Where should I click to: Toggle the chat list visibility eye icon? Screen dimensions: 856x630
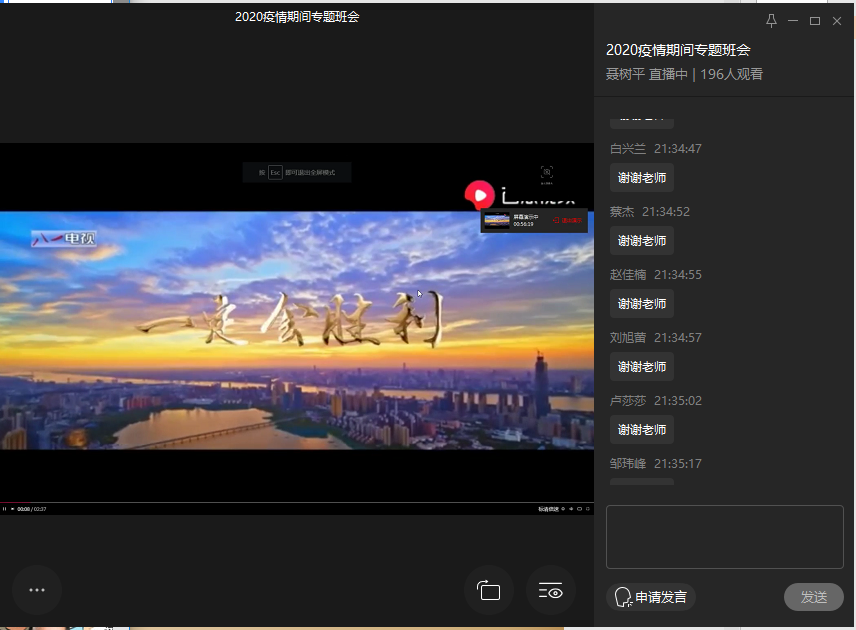[551, 591]
